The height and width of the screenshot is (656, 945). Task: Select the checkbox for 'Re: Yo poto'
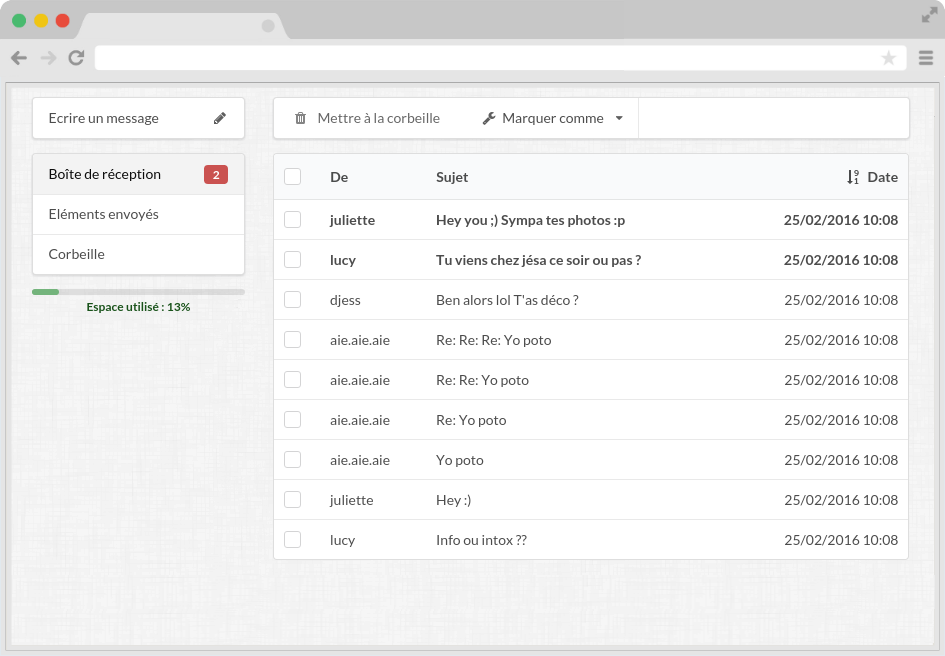coord(292,420)
